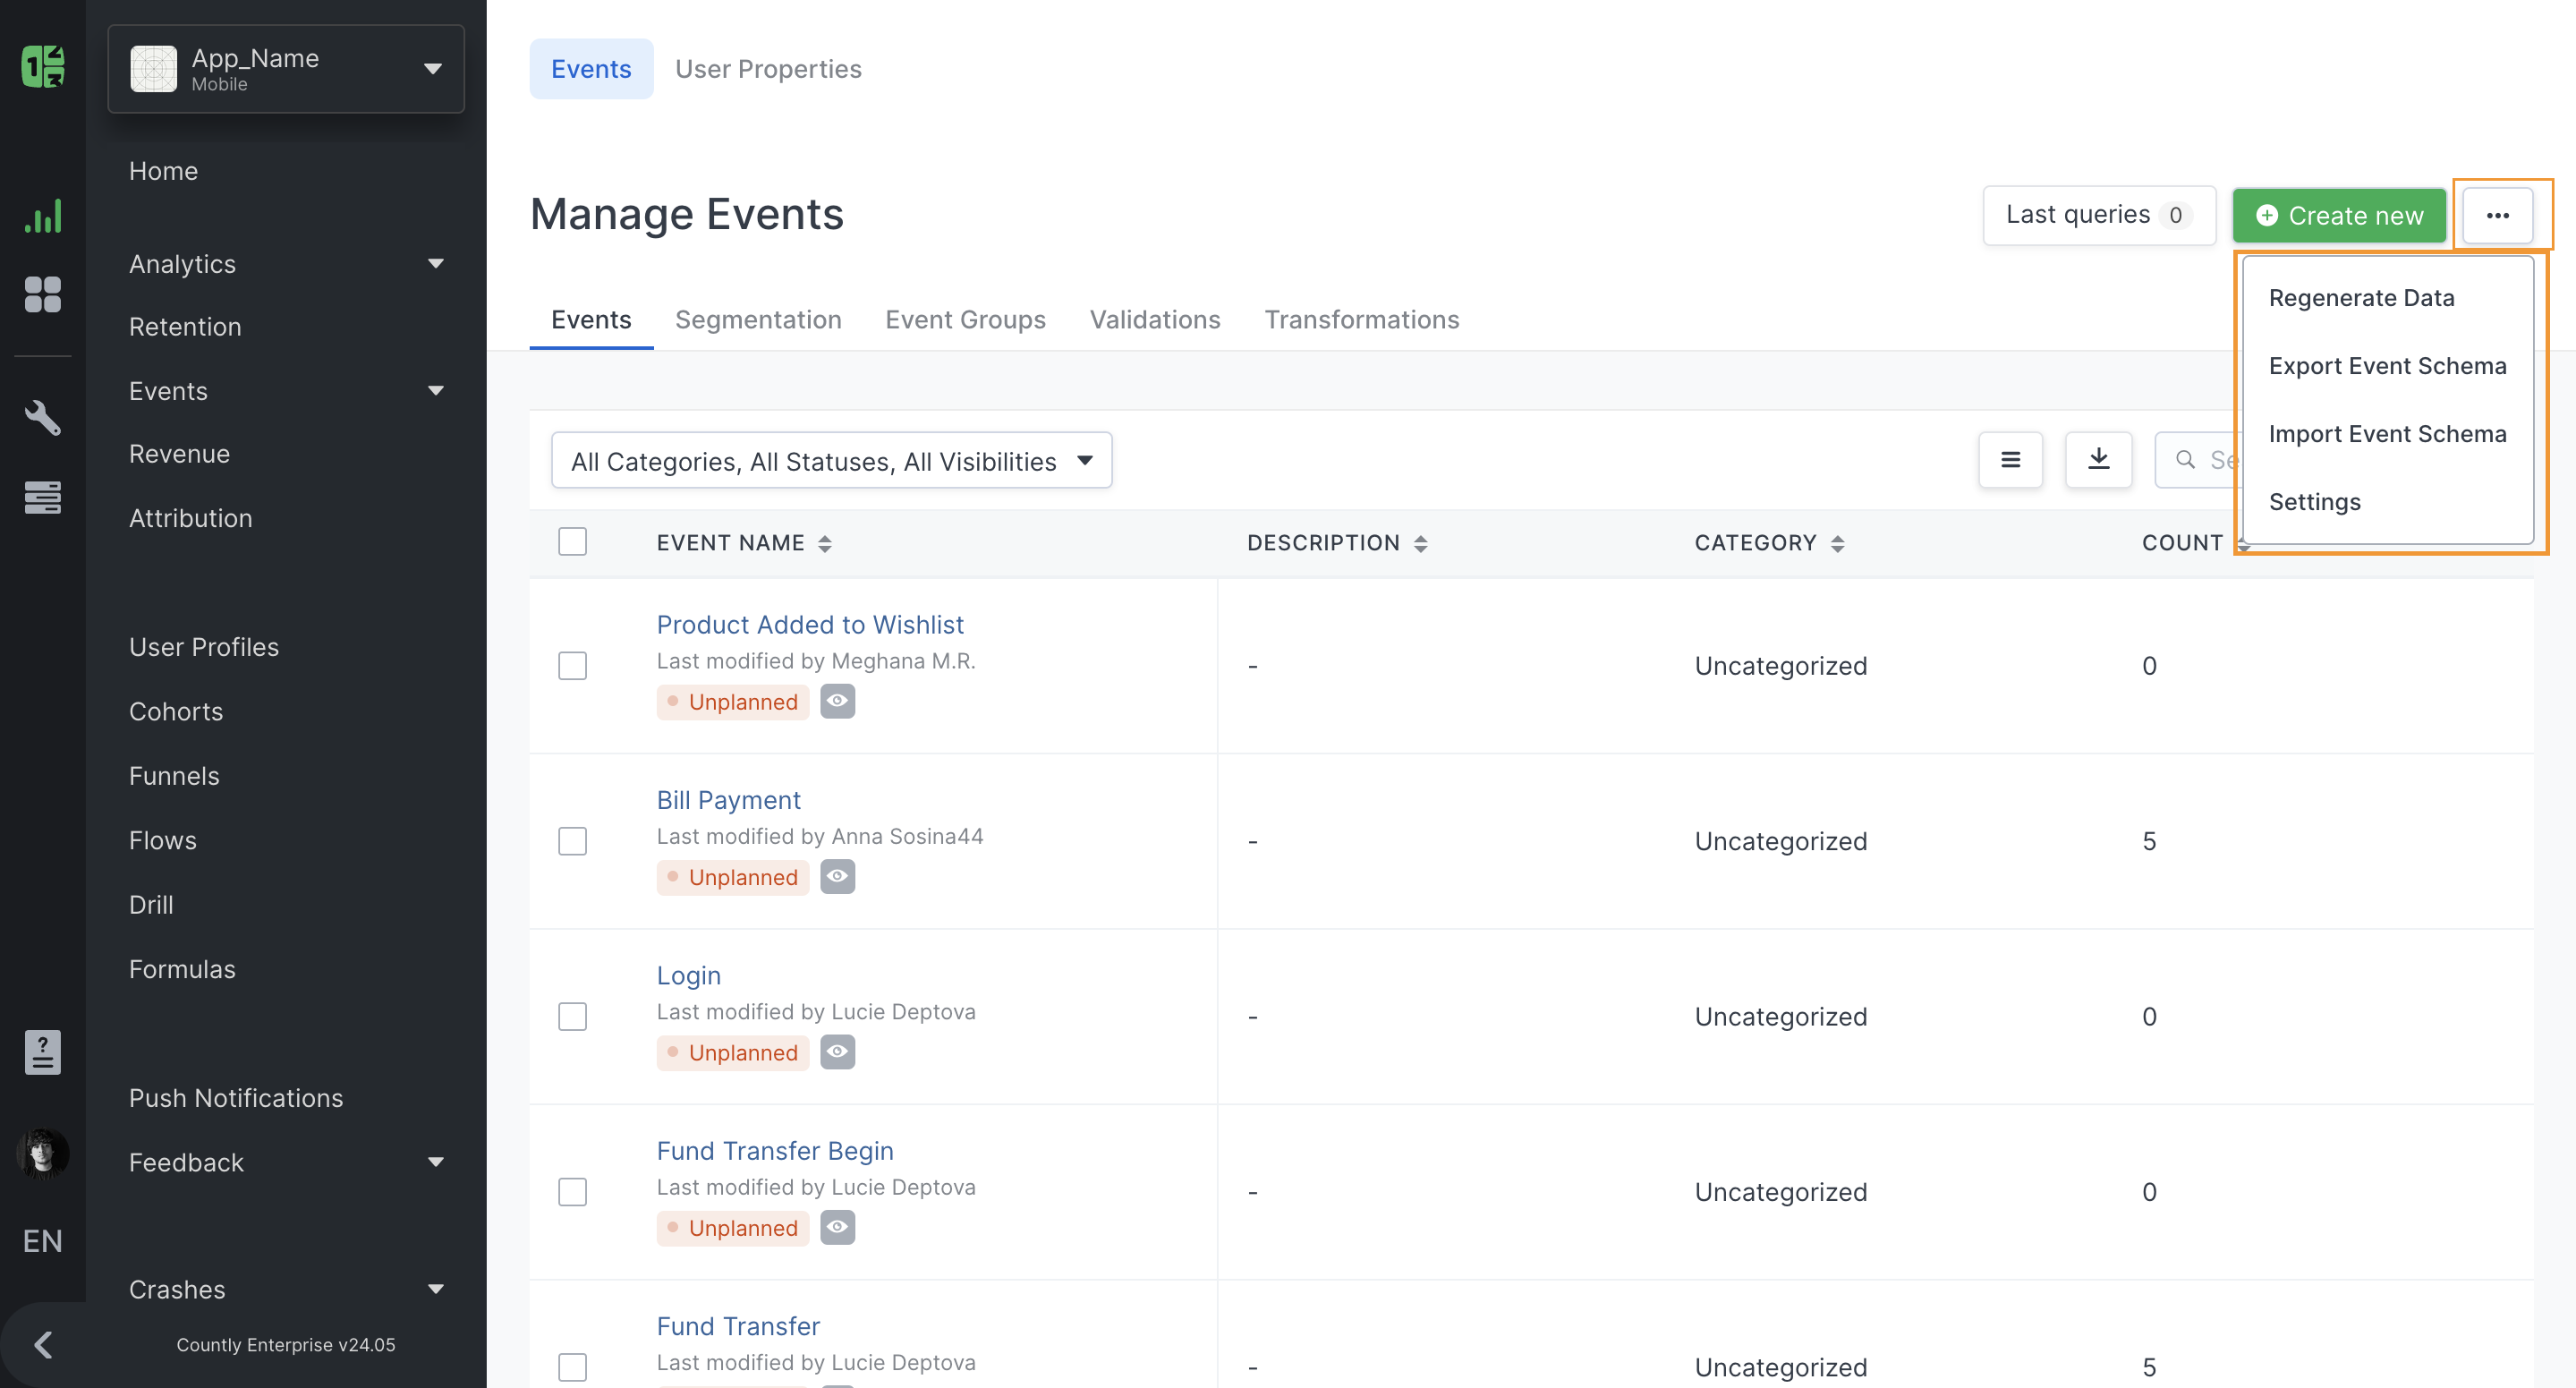The height and width of the screenshot is (1388, 2576).
Task: Open Retention in the sidebar
Action: [185, 327]
